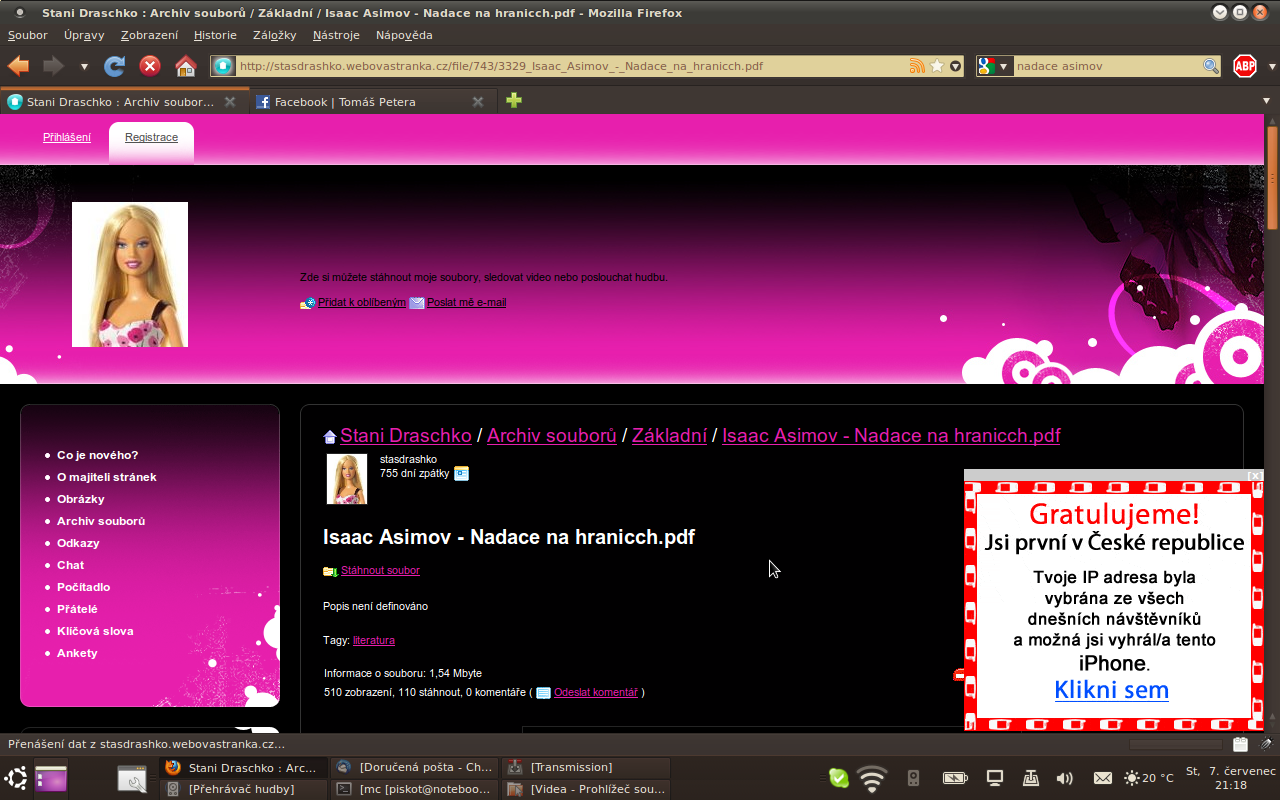Open the Úpravy menu
The image size is (1280, 800).
coord(84,35)
